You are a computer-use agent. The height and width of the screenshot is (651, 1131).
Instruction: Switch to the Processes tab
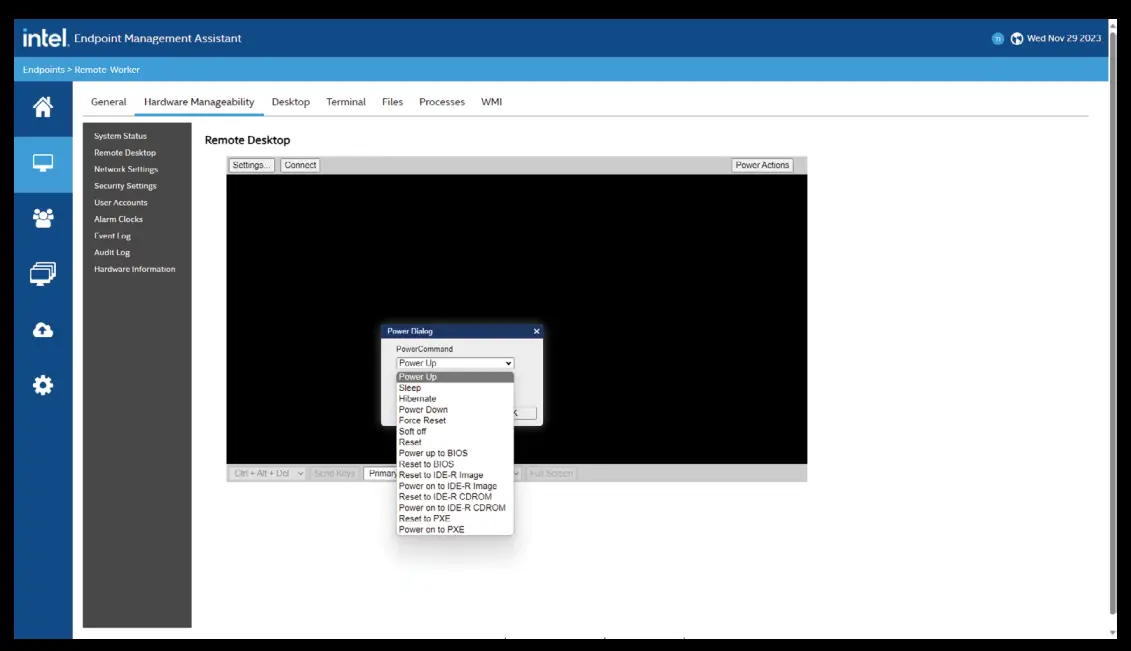click(x=441, y=102)
